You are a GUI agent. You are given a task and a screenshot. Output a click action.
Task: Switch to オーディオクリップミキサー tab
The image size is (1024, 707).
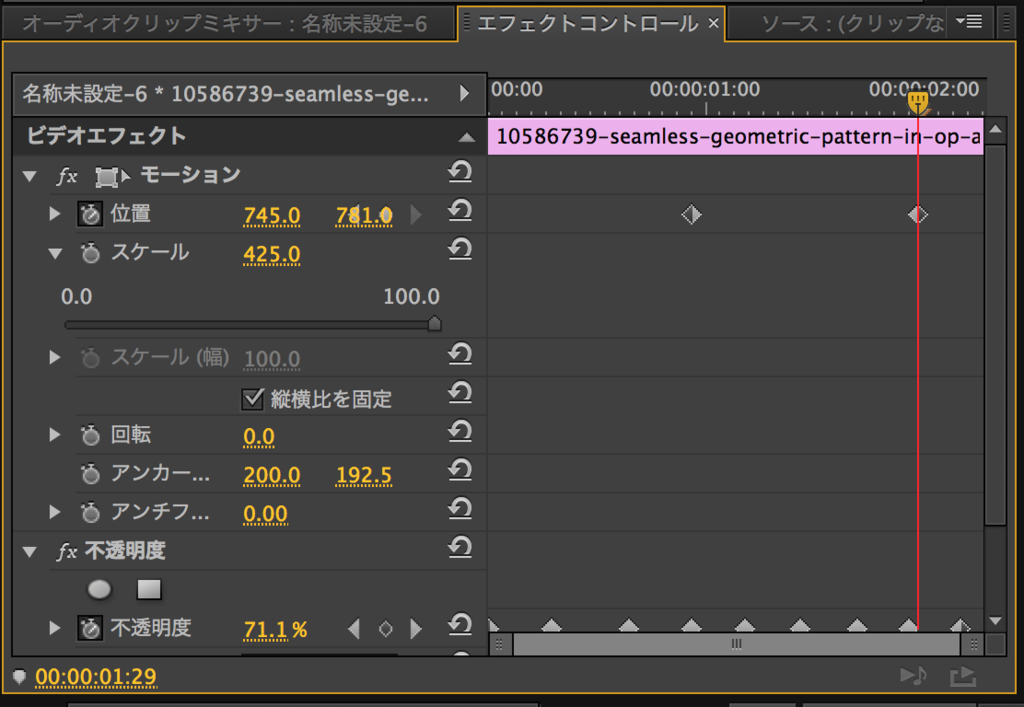[x=225, y=24]
